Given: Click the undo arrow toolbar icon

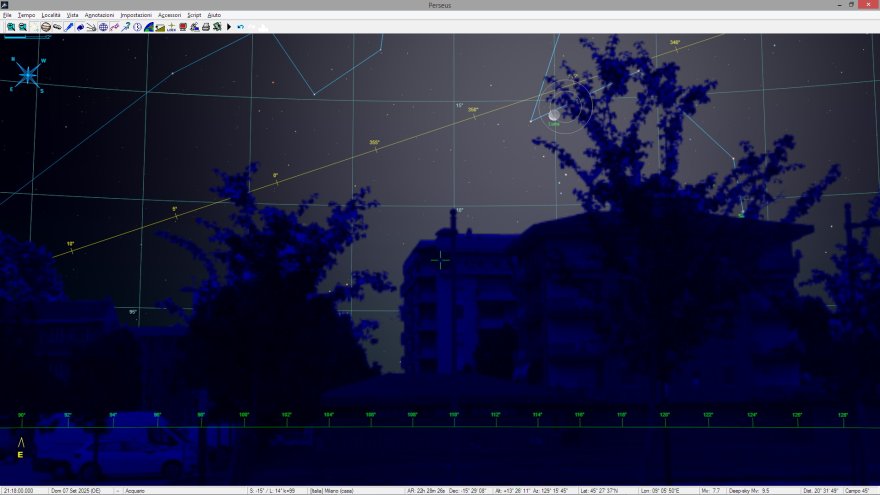Looking at the screenshot, I should point(241,27).
